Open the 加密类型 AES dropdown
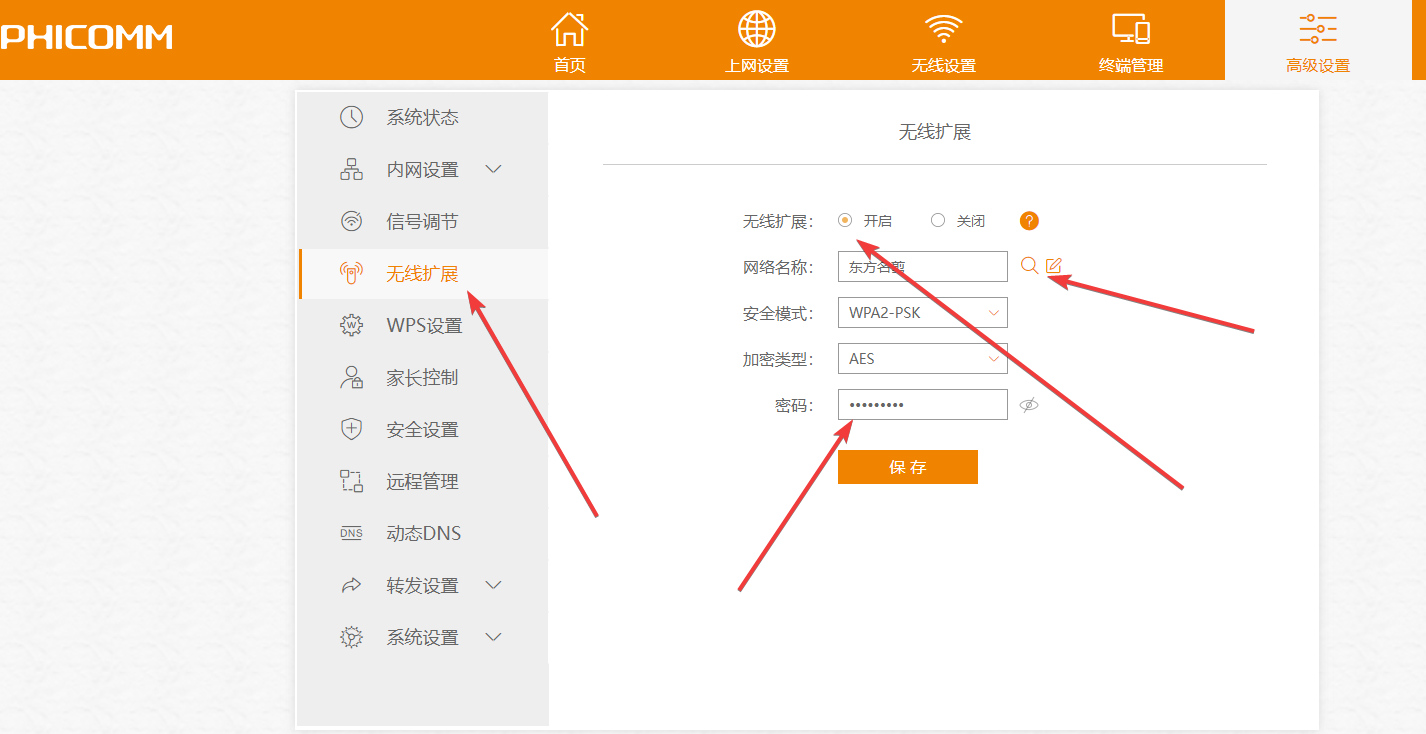Screen dimensions: 1426x734 point(922,358)
